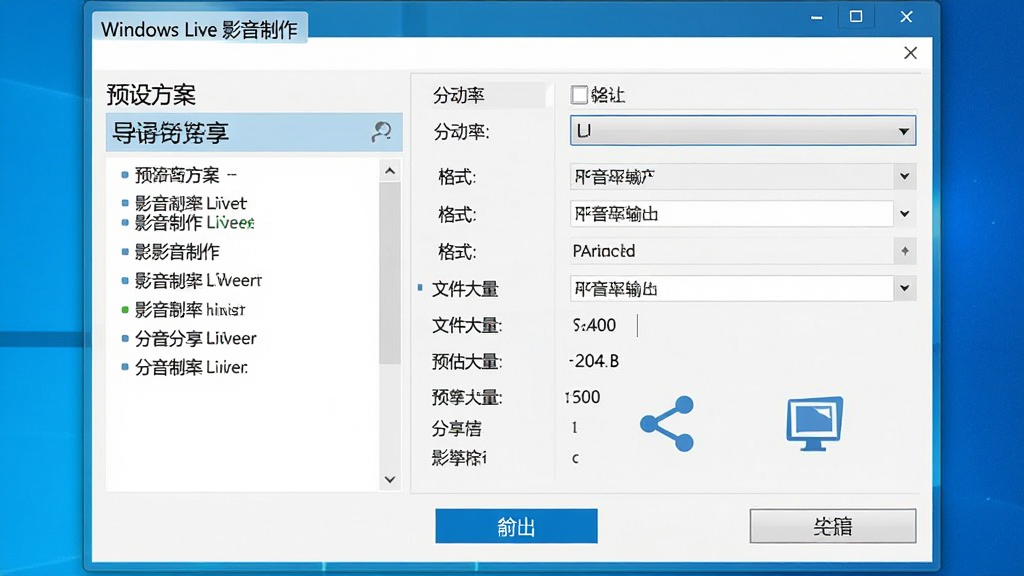The height and width of the screenshot is (576, 1024).
Task: Click the blue 输出 button
Action: pyautogui.click(x=516, y=526)
